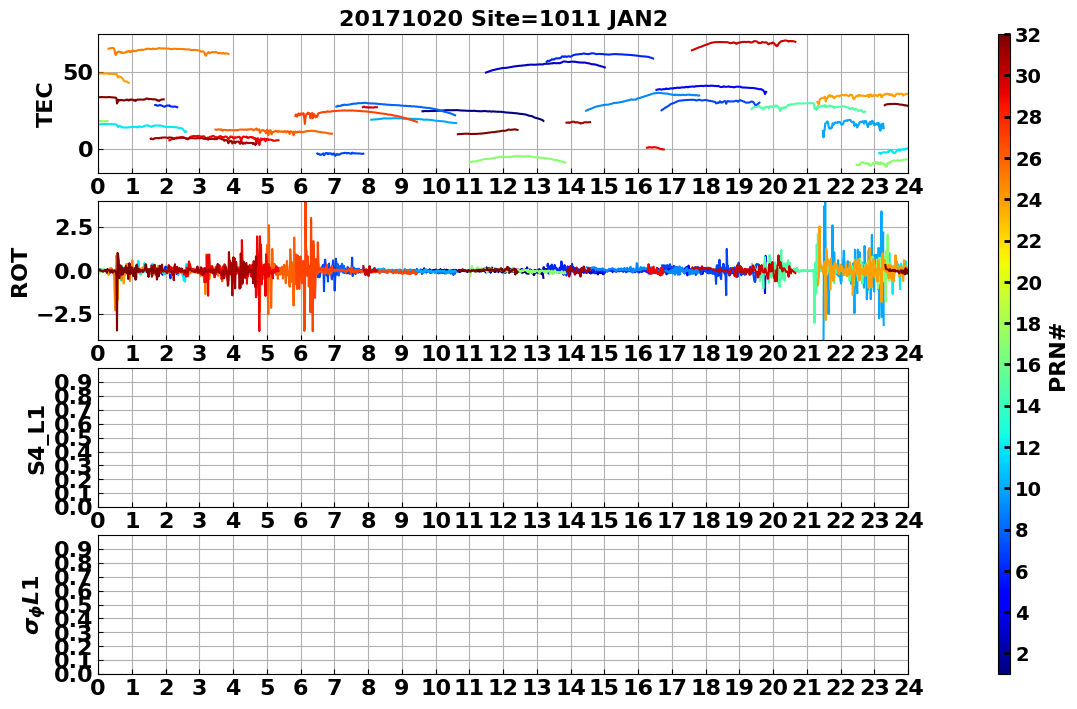
Task: Click the colorbar tick label 30
Action: coord(1028,76)
